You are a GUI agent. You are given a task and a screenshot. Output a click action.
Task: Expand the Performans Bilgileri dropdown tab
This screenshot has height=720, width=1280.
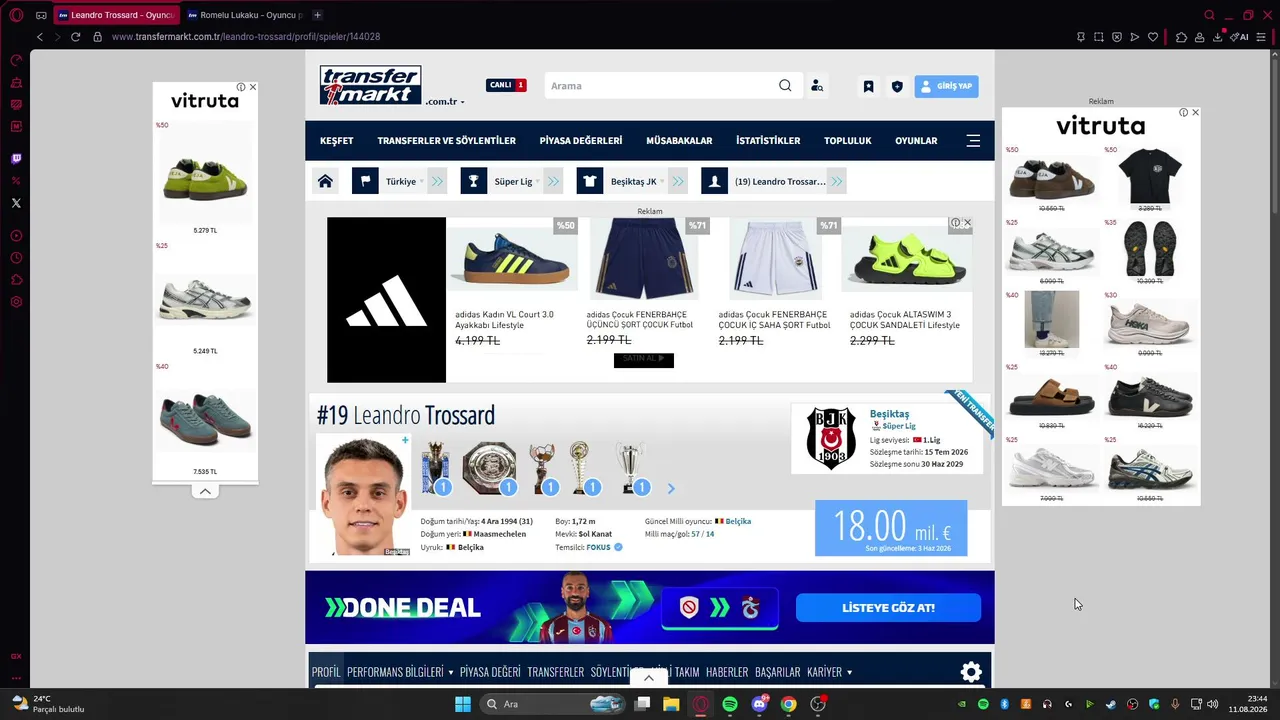coord(400,672)
